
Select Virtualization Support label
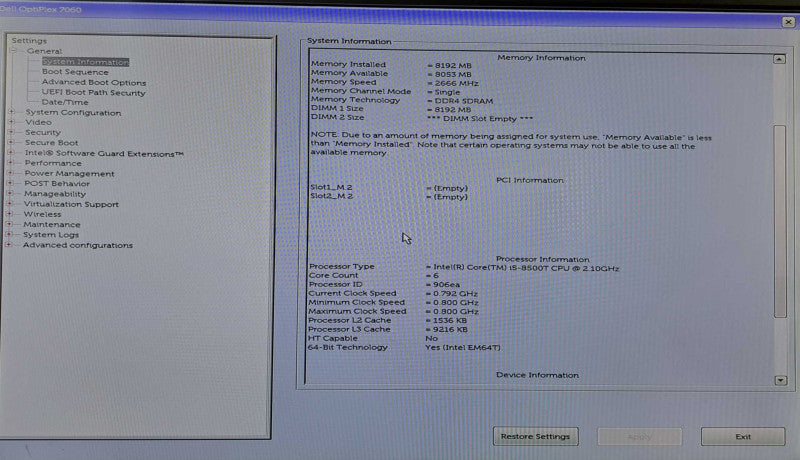[71, 204]
